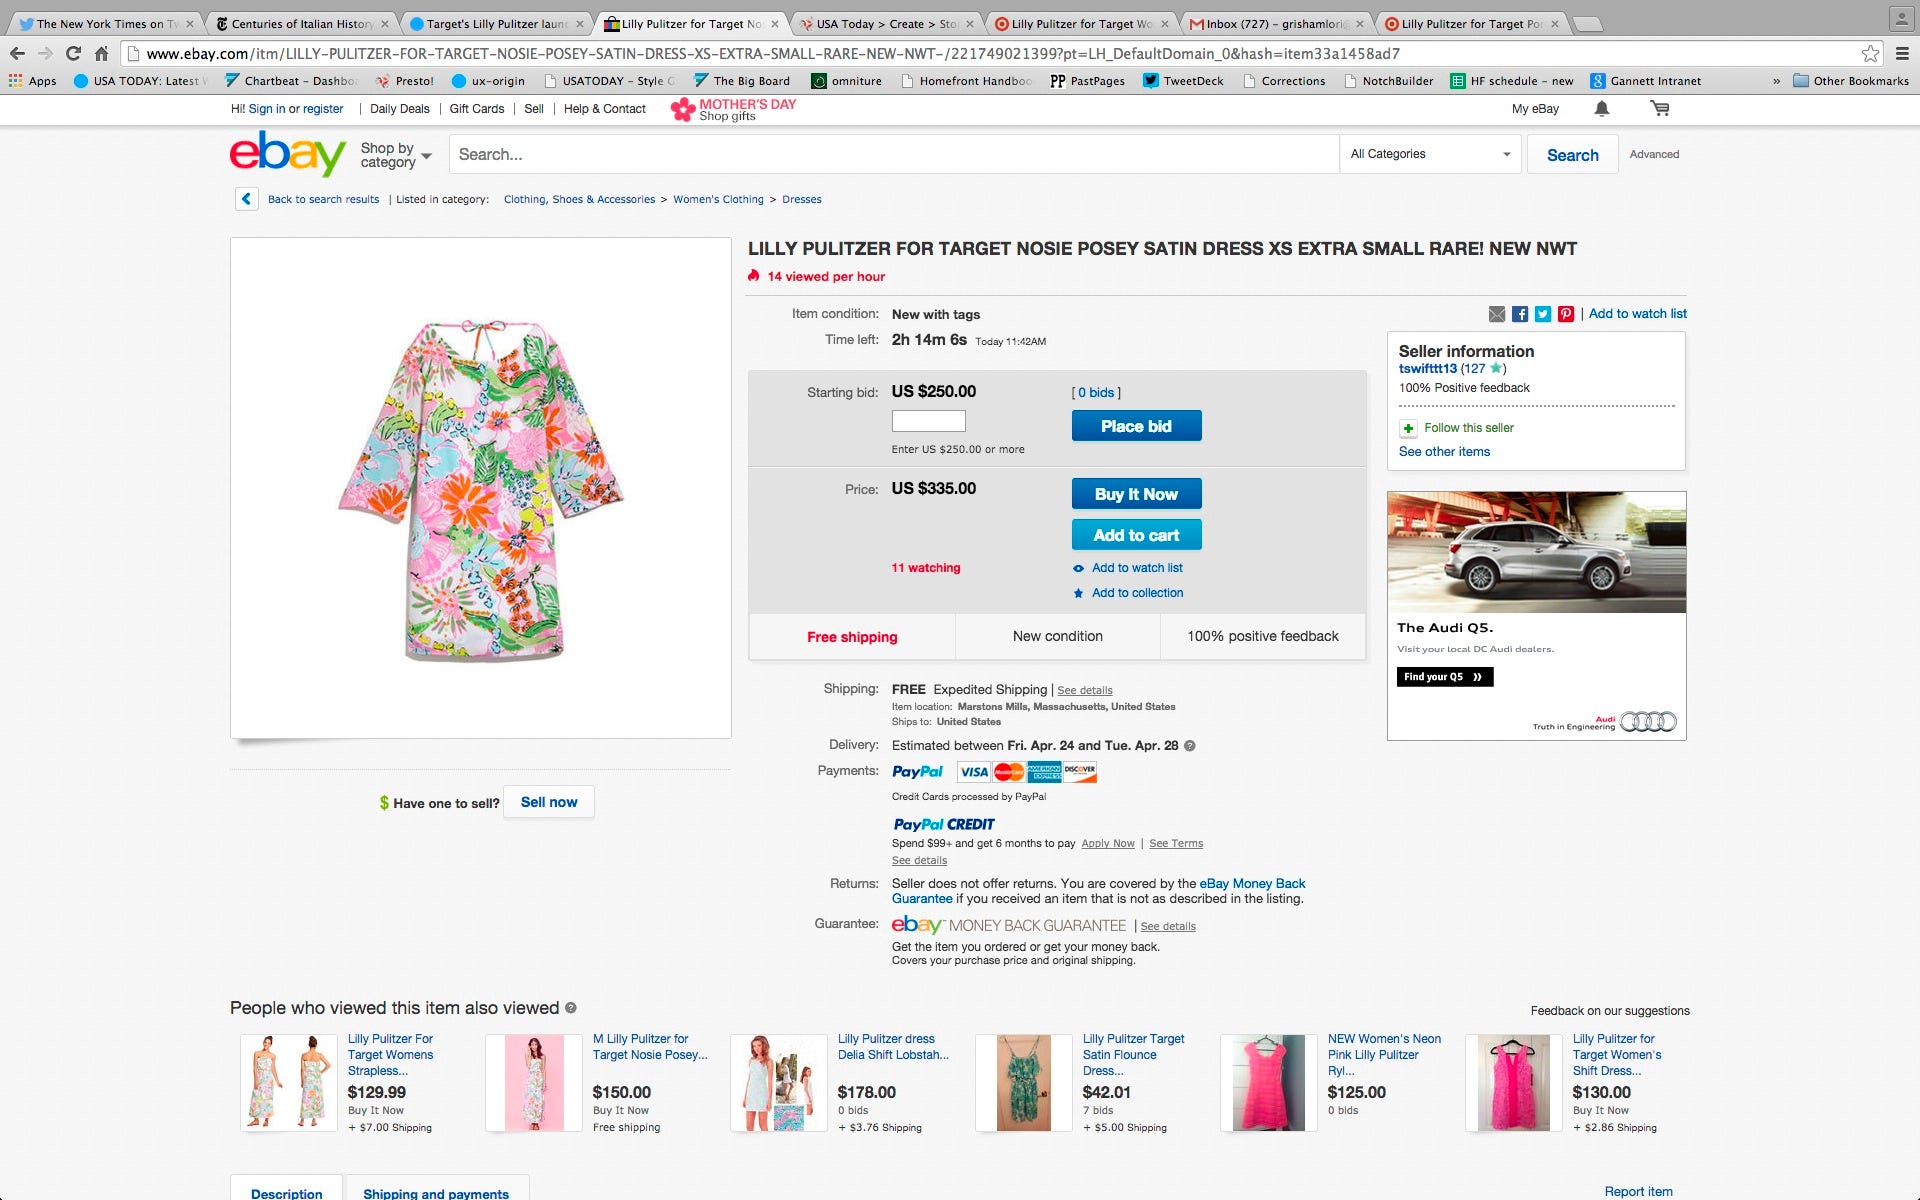
Task: Open the All Categories dropdown
Action: (x=1430, y=153)
